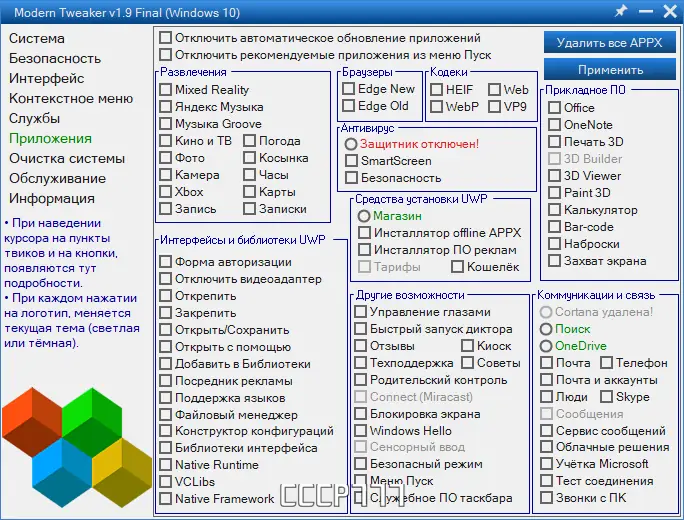Toggle the Камера checkbox
Viewport: 684px width, 520px height.
click(165, 174)
